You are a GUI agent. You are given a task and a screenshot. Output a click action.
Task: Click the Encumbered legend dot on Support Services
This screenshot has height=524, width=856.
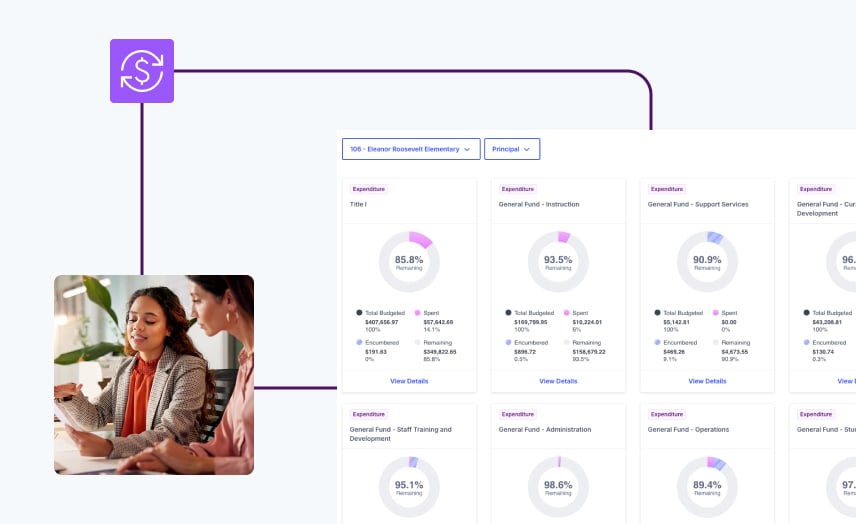tap(657, 342)
